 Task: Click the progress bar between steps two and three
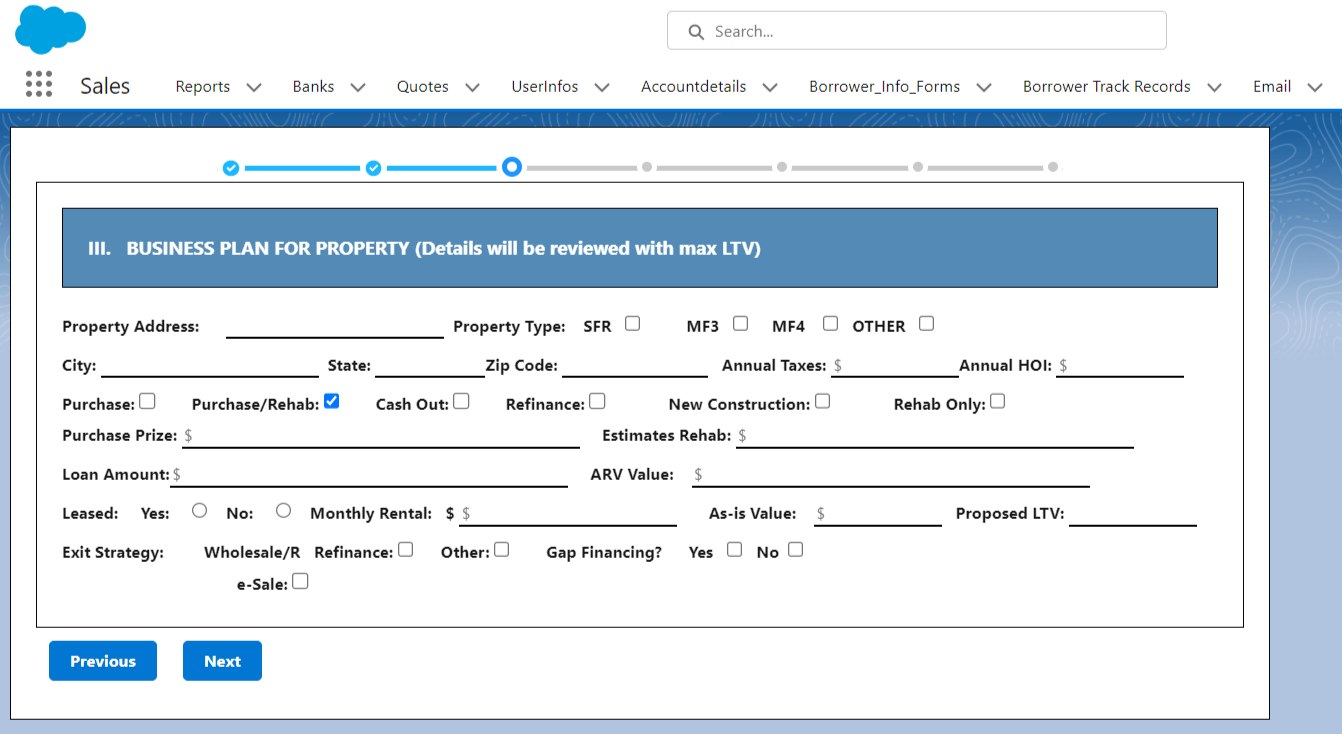(443, 167)
